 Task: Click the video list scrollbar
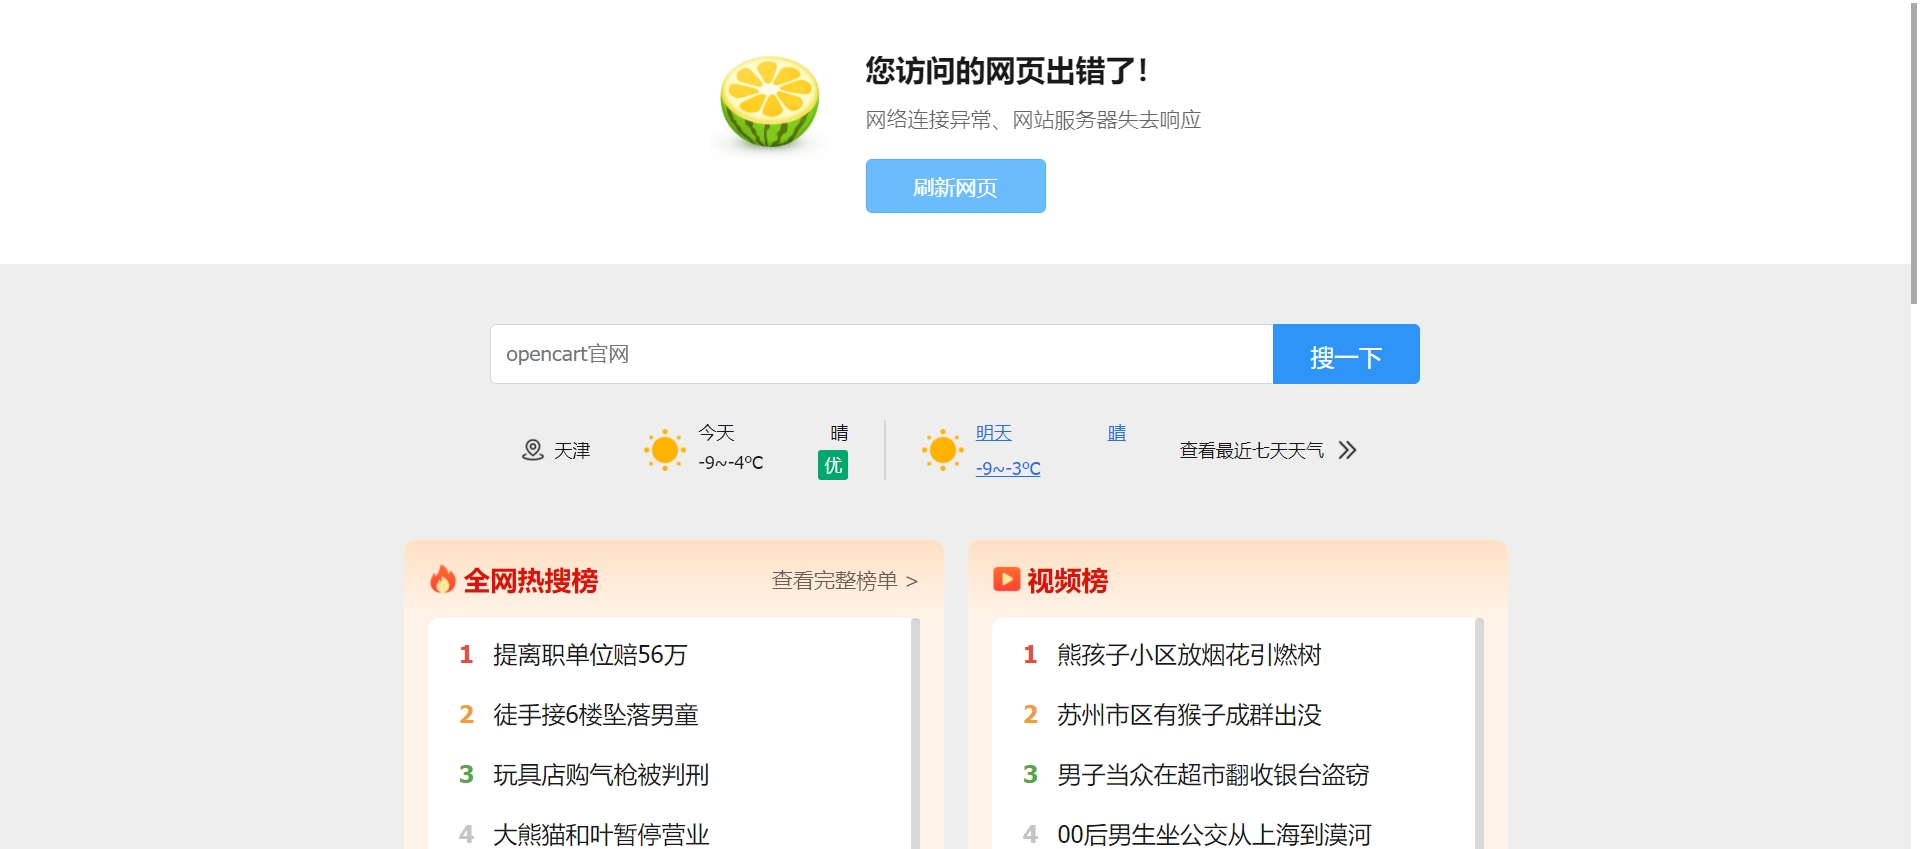point(1479,733)
